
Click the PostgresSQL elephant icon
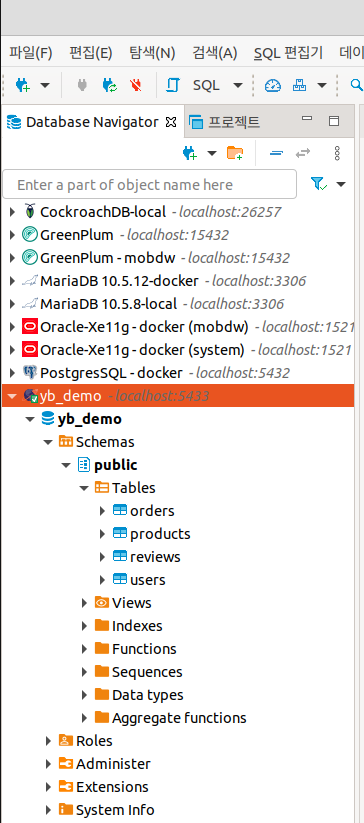tap(30, 373)
